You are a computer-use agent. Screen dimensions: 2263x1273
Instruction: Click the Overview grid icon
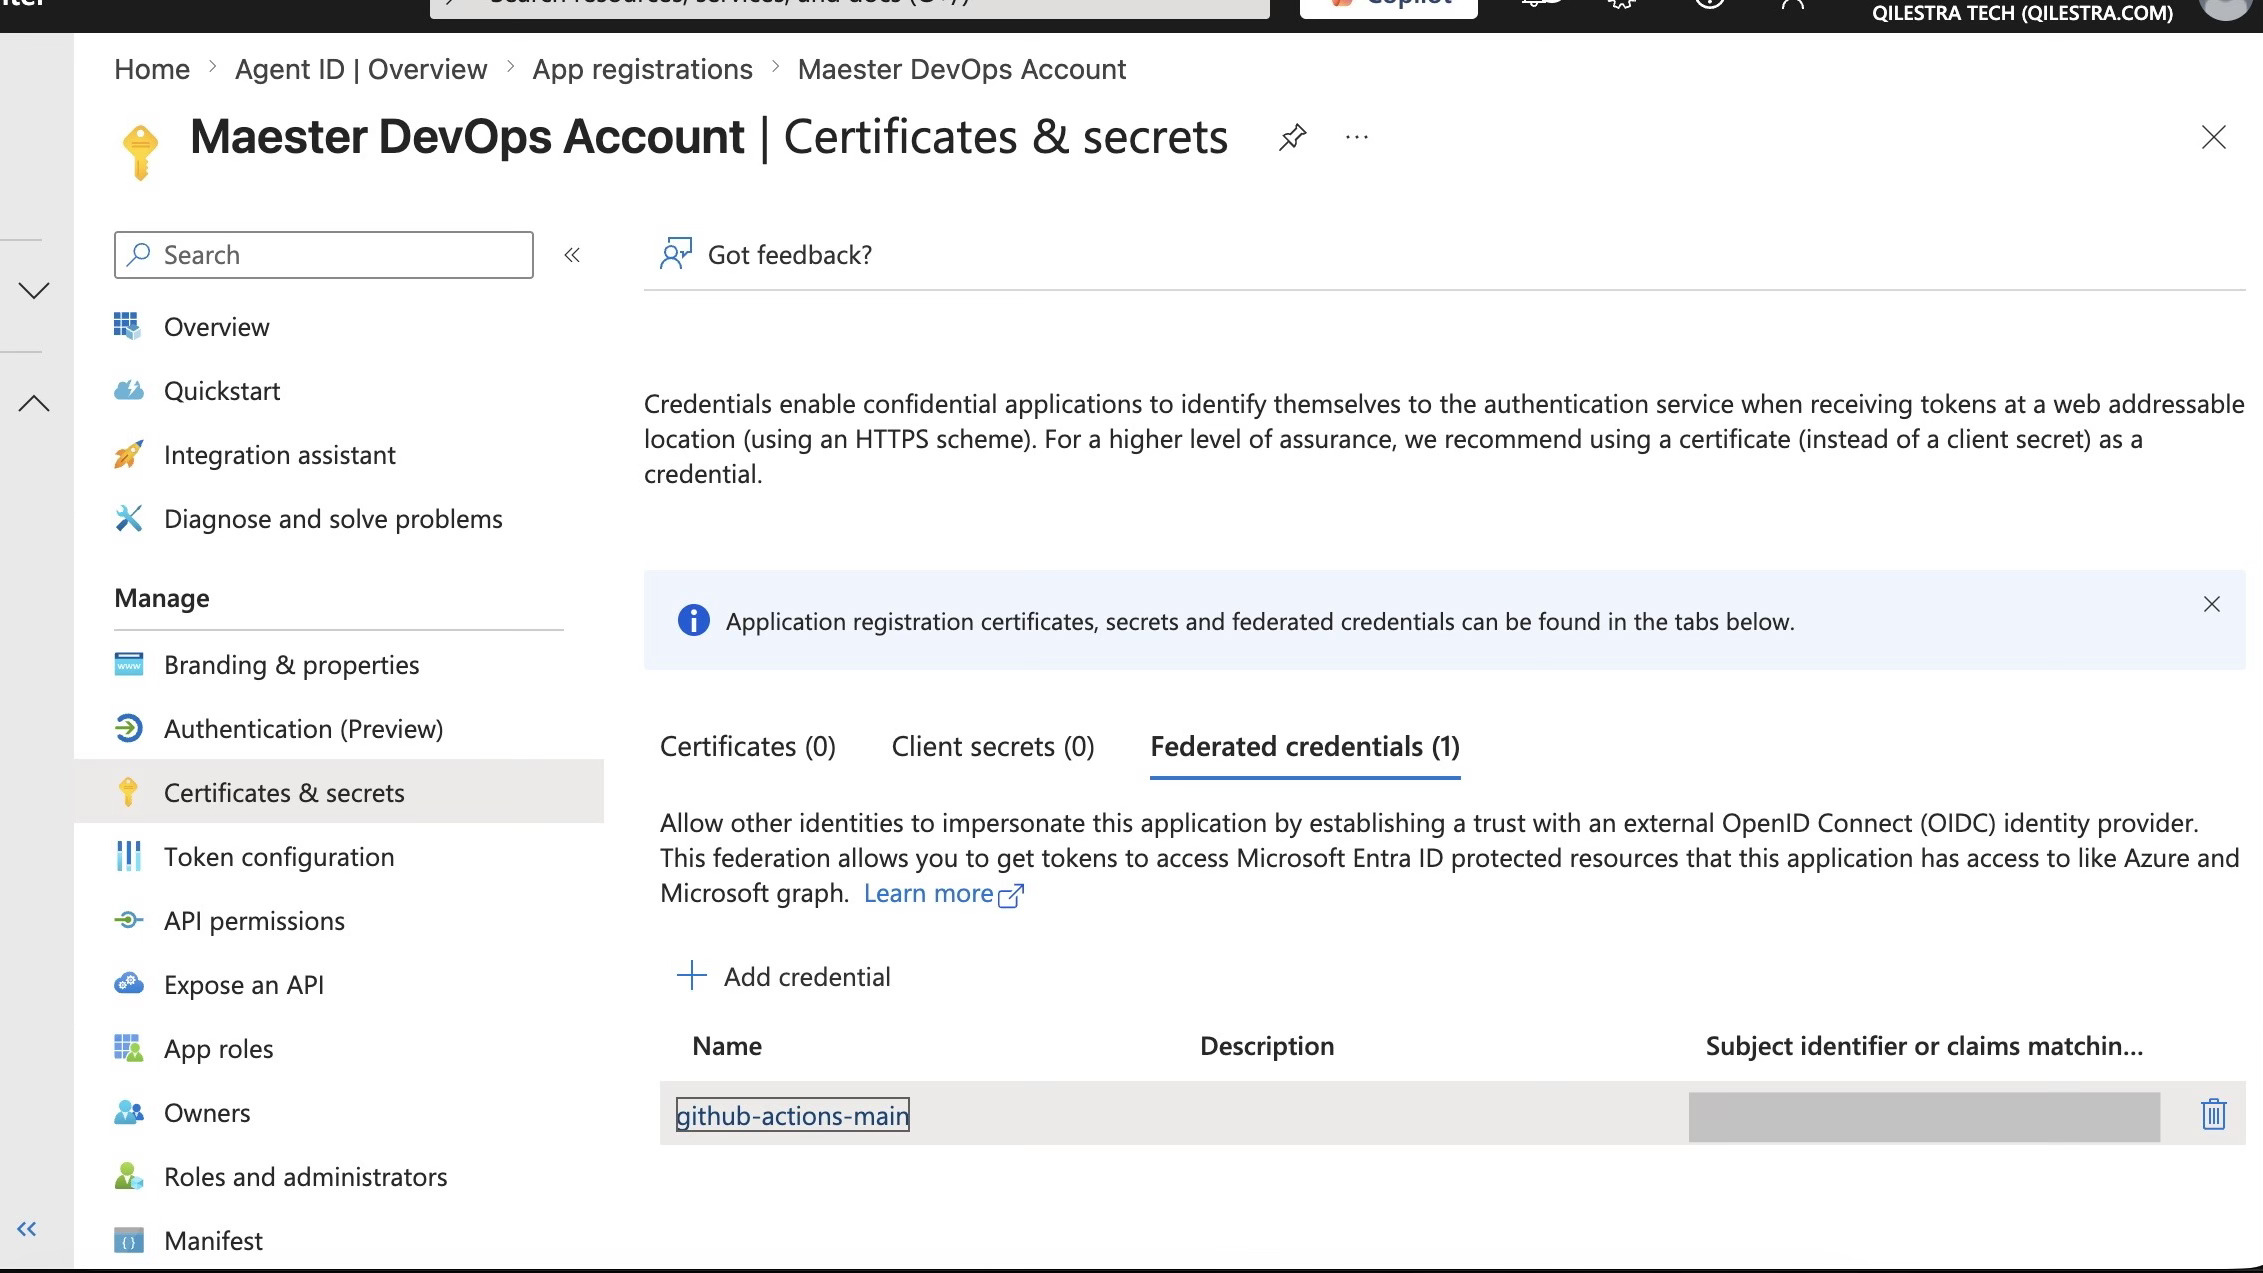(128, 326)
